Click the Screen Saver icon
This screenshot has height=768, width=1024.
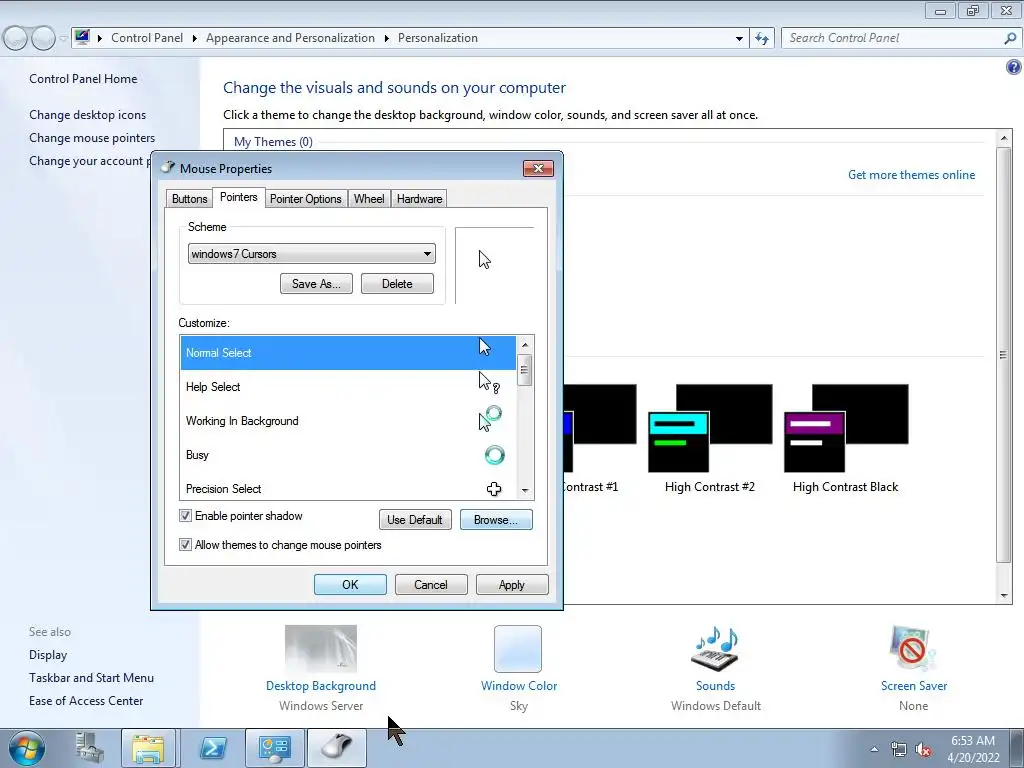[913, 648]
